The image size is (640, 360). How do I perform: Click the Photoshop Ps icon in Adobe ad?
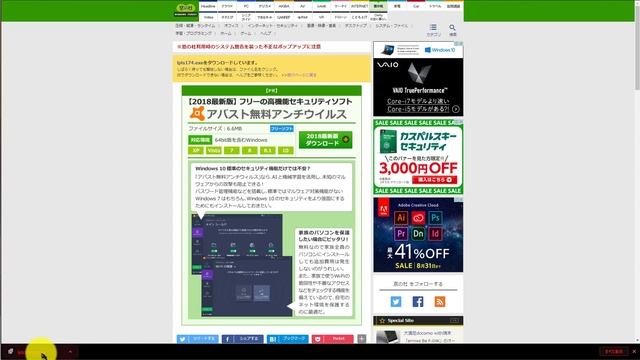[435, 218]
